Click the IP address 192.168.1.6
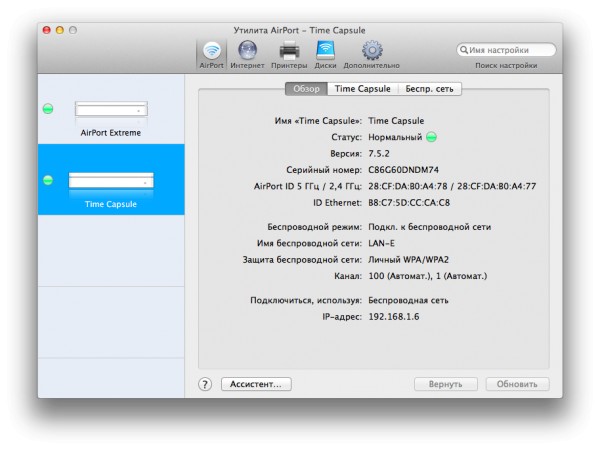Image resolution: width=600 pixels, height=450 pixels. (394, 317)
